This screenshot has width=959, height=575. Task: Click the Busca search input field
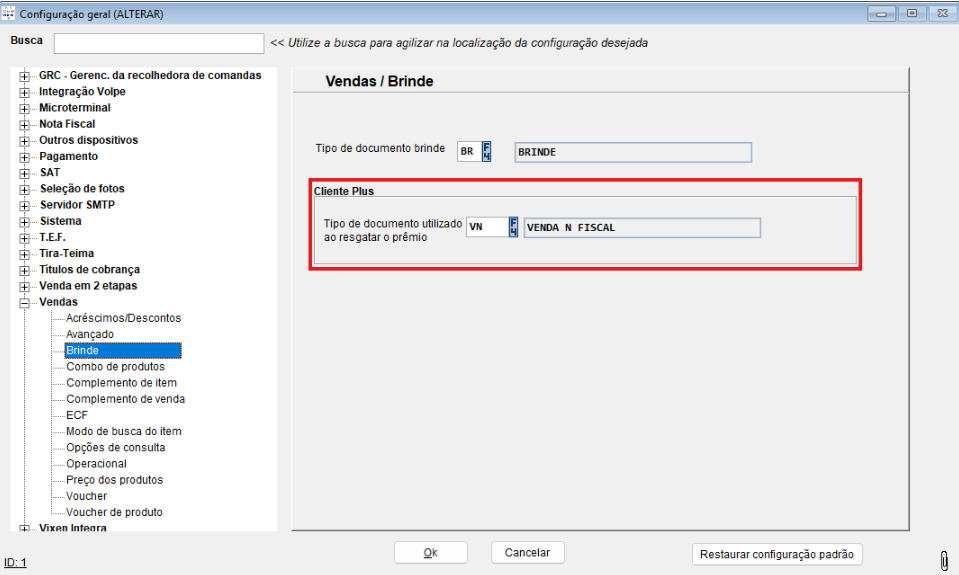pyautogui.click(x=158, y=43)
